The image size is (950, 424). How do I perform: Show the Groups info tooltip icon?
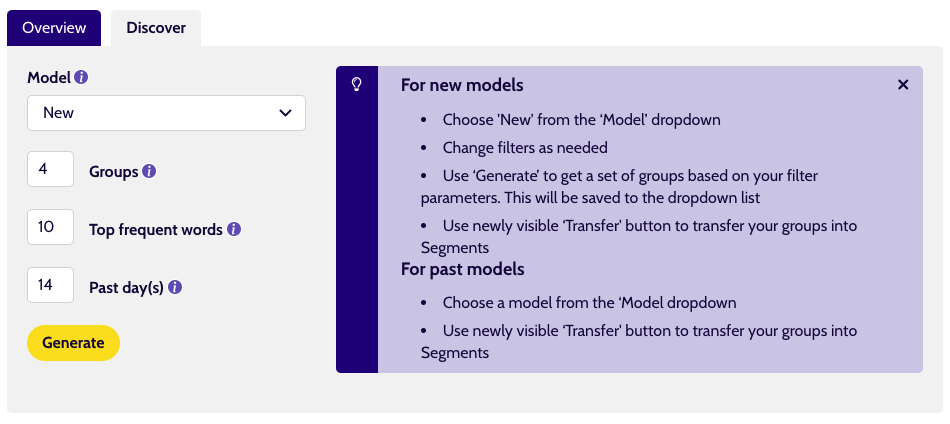coord(149,171)
